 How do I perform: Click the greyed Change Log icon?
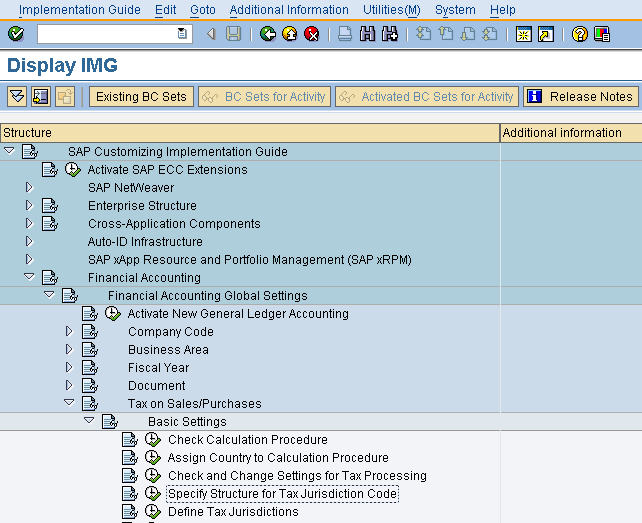pyautogui.click(x=65, y=97)
